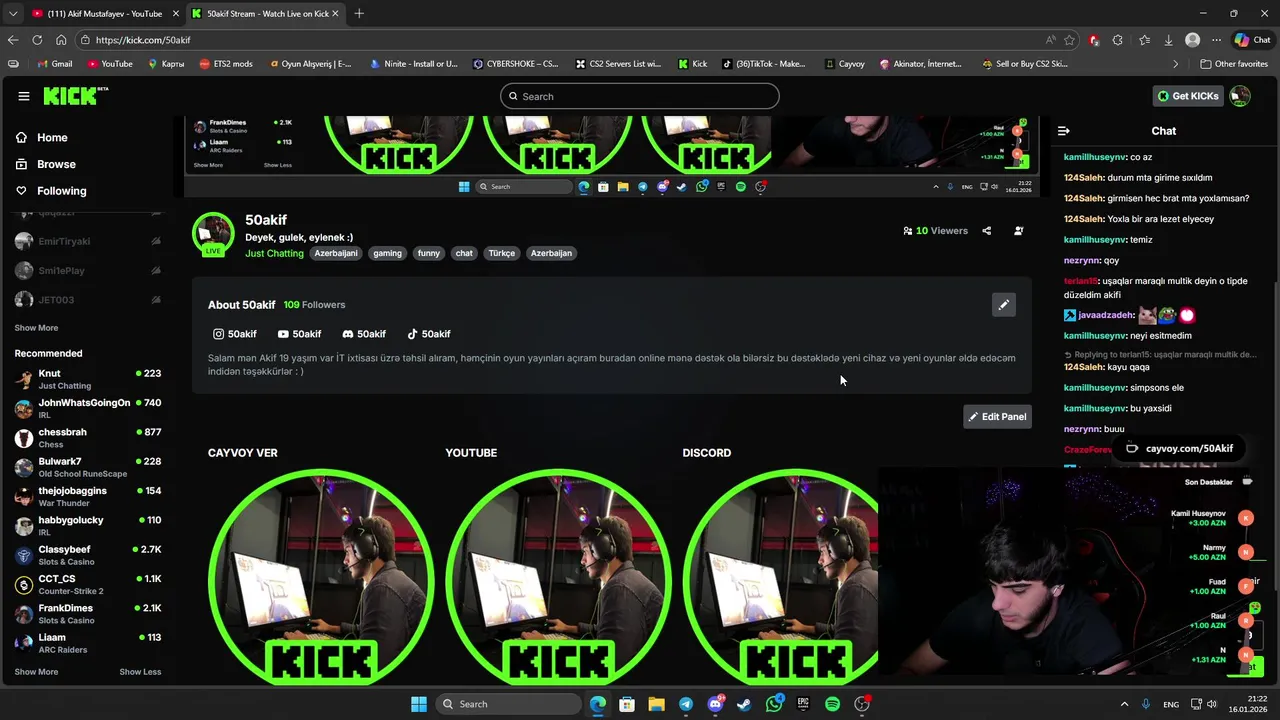Open the CS2 Servers List bookmark
This screenshot has height=720, width=1280.
618,64
